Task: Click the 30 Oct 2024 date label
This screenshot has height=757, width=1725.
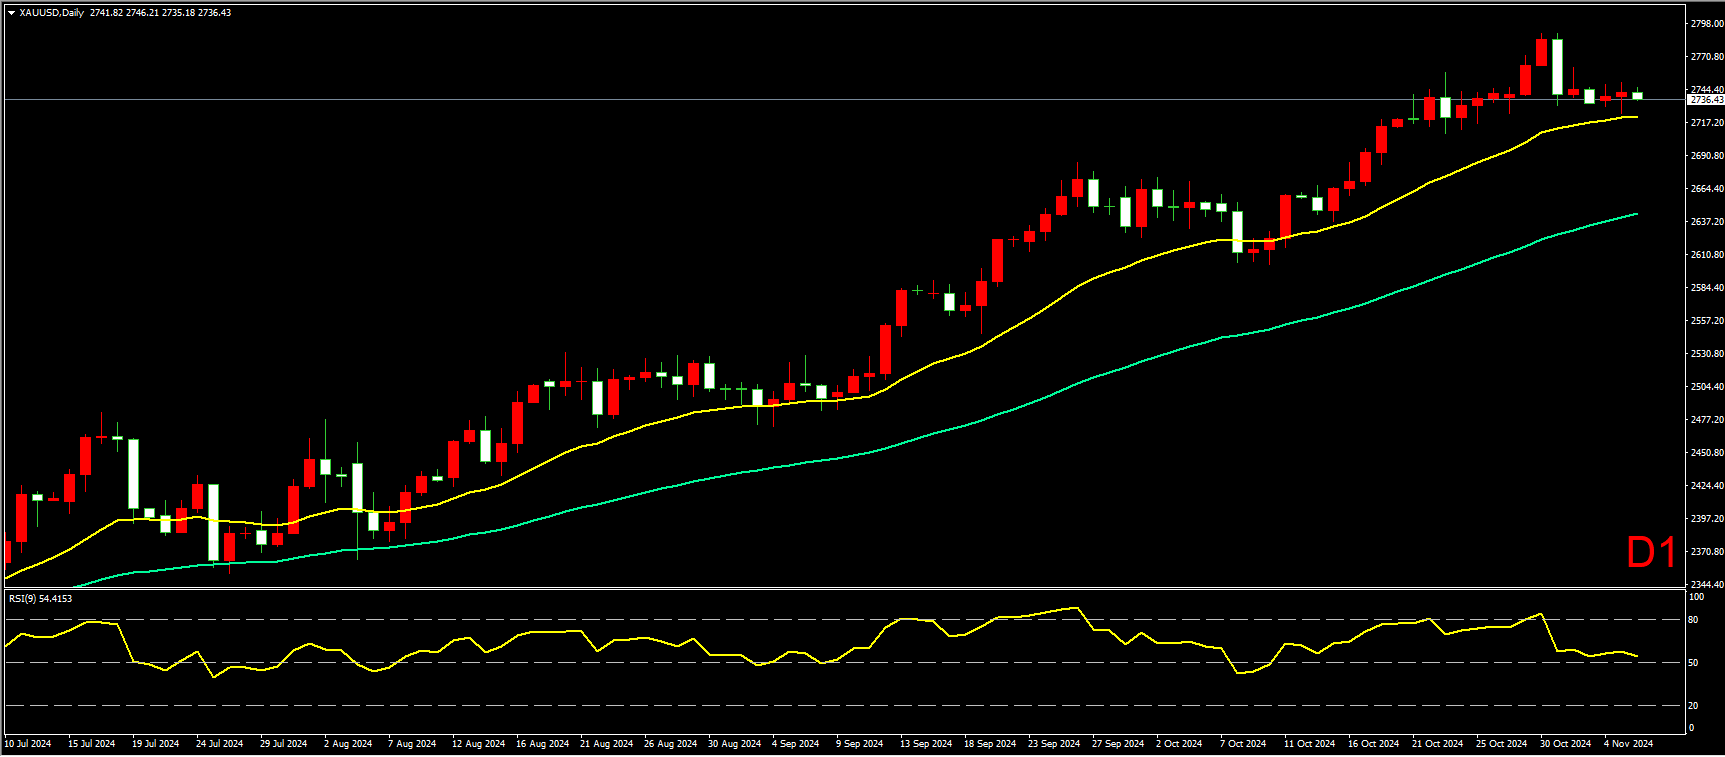Action: tap(1566, 744)
